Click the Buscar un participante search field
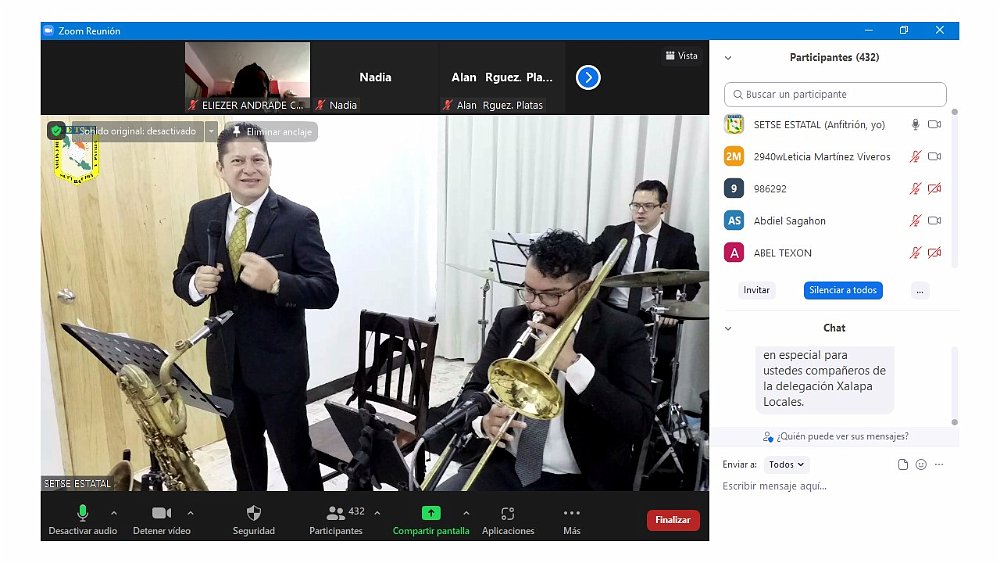1000x563 pixels. [x=835, y=95]
